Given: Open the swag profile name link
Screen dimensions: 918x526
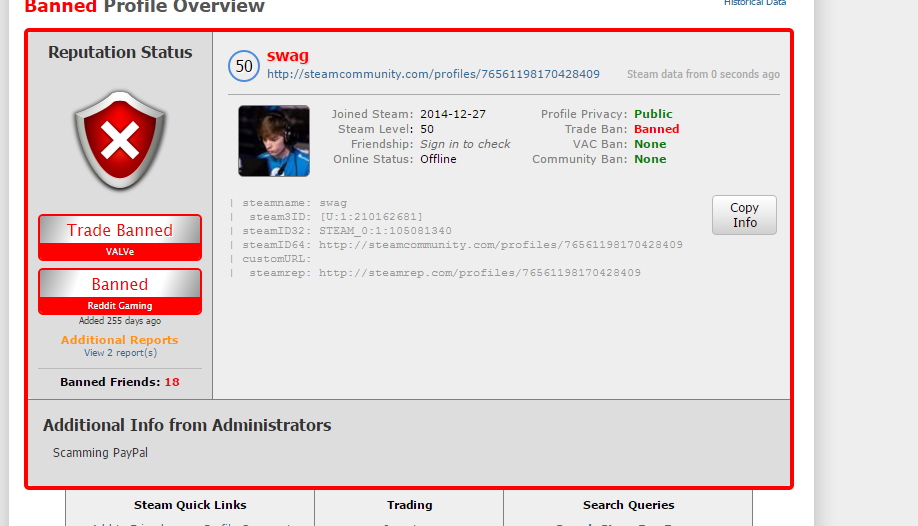Looking at the screenshot, I should tap(287, 55).
